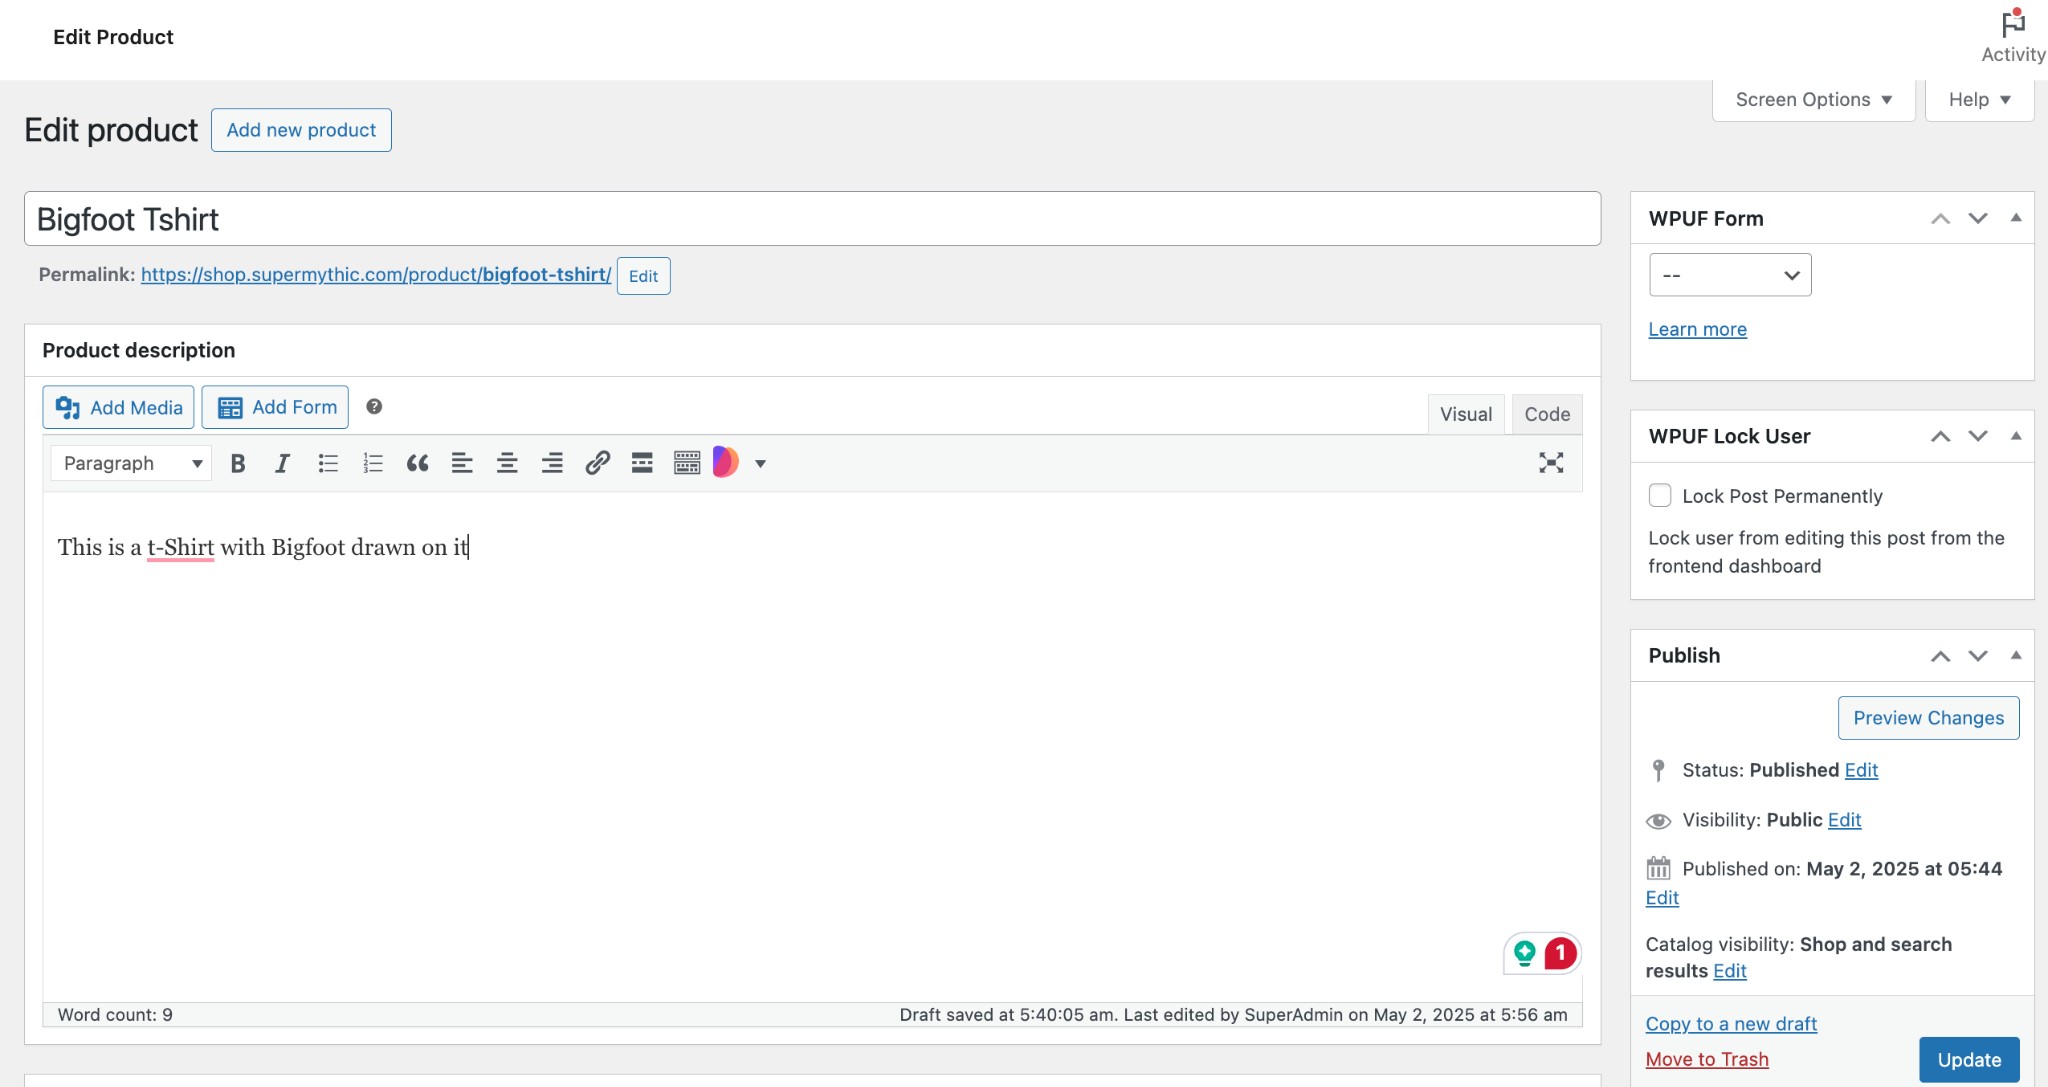The height and width of the screenshot is (1087, 2048).
Task: Enable Lock Post Permanently
Action: point(1660,495)
